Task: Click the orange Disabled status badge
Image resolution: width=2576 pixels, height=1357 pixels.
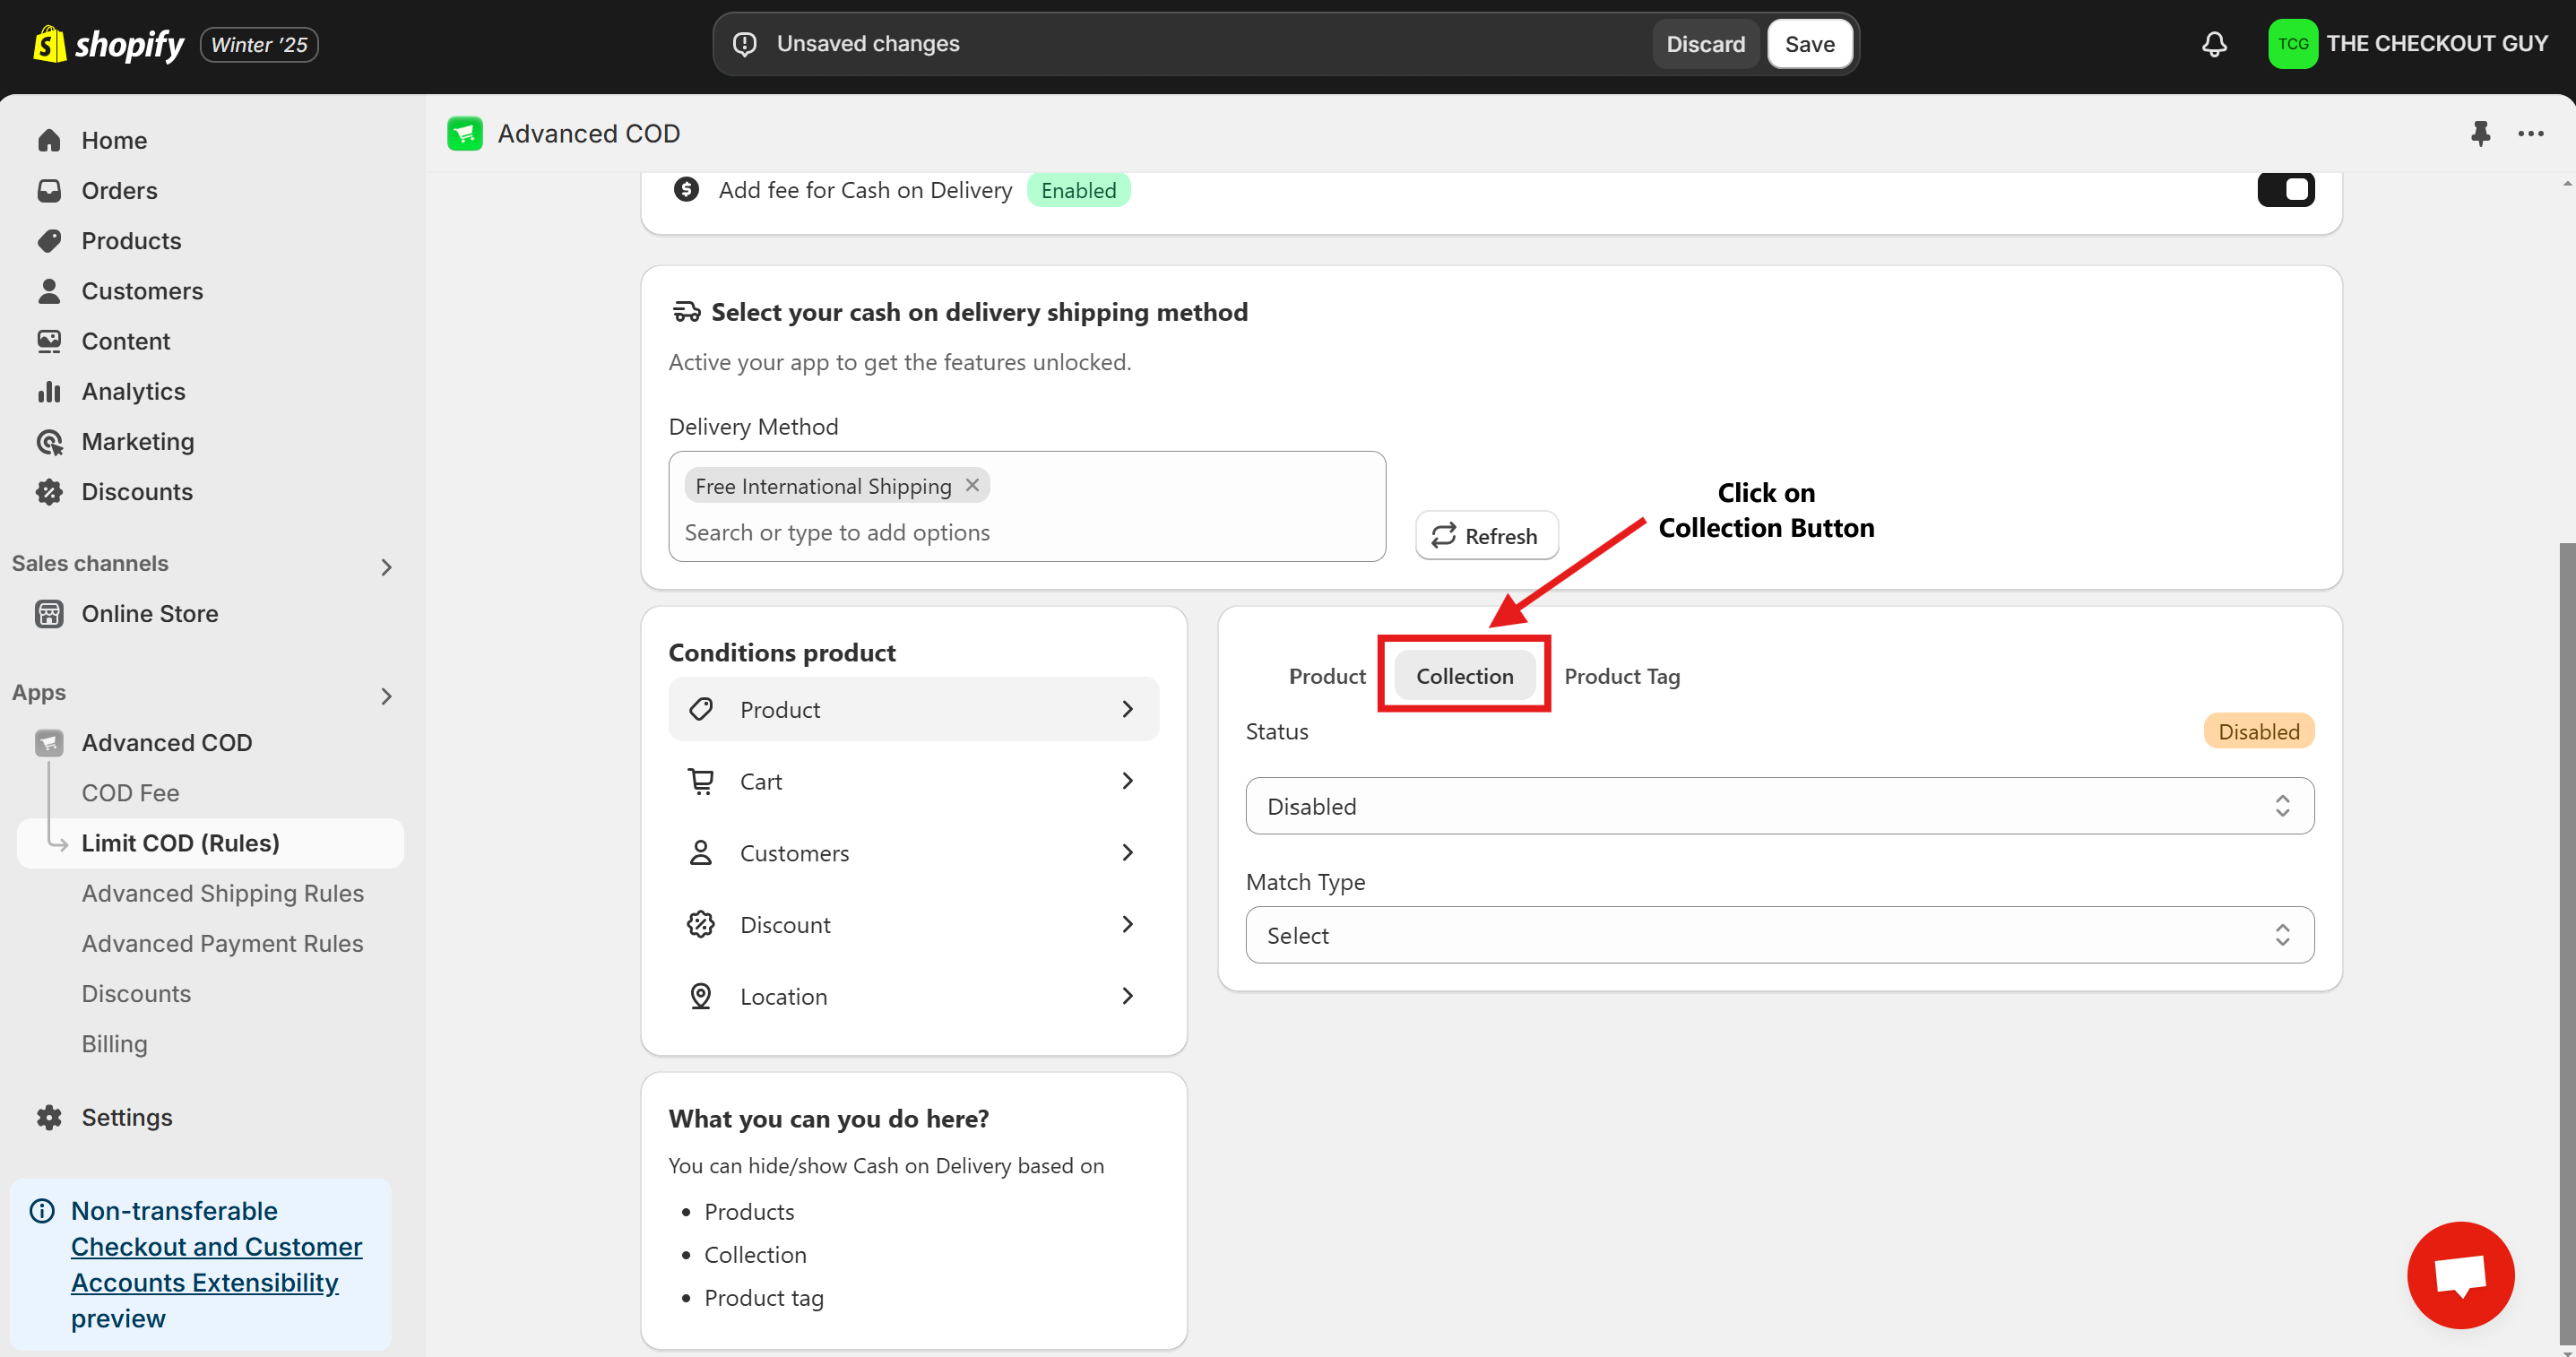Action: point(2258,731)
